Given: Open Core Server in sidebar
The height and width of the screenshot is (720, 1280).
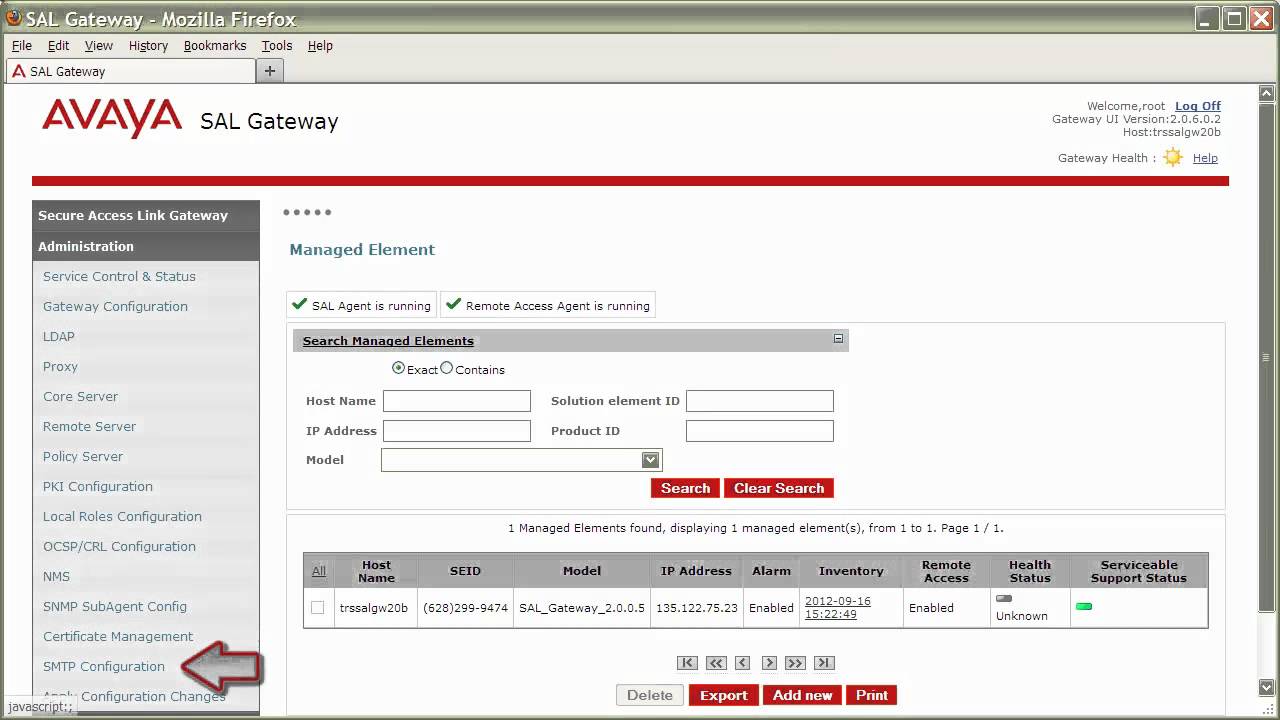Looking at the screenshot, I should 80,396.
